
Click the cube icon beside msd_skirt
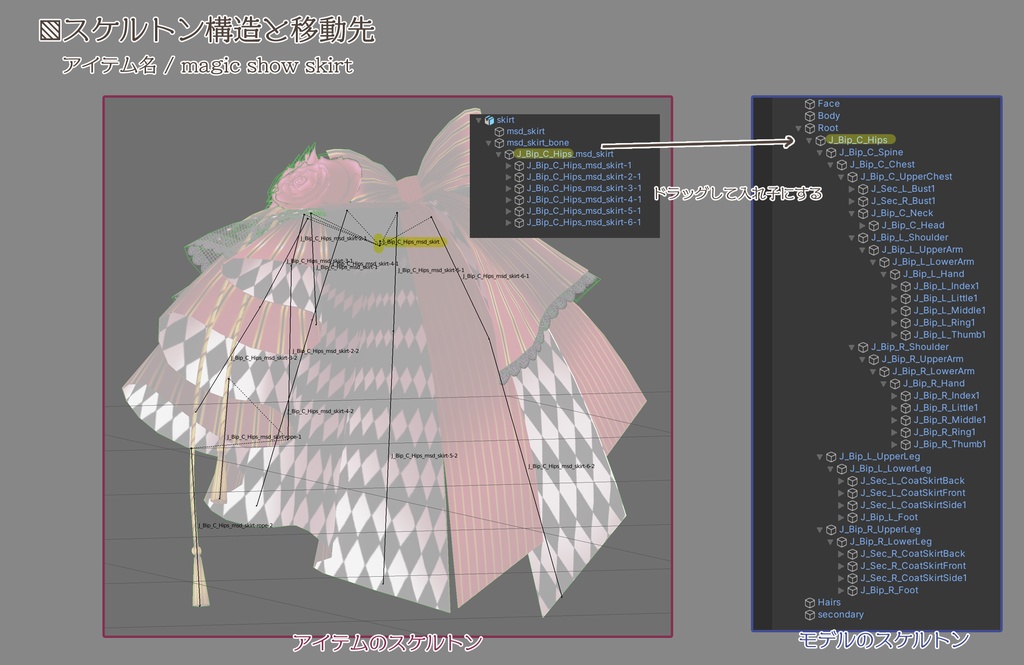500,131
